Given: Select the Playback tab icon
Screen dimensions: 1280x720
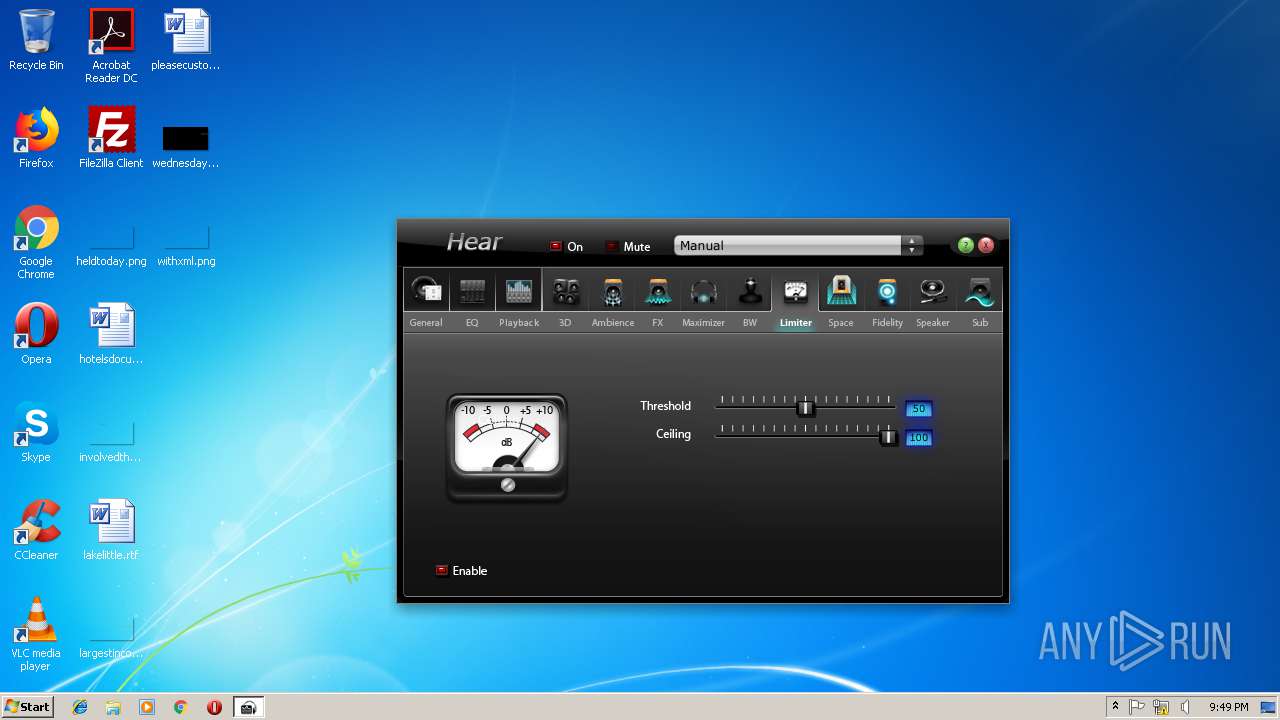Looking at the screenshot, I should click(x=518, y=291).
